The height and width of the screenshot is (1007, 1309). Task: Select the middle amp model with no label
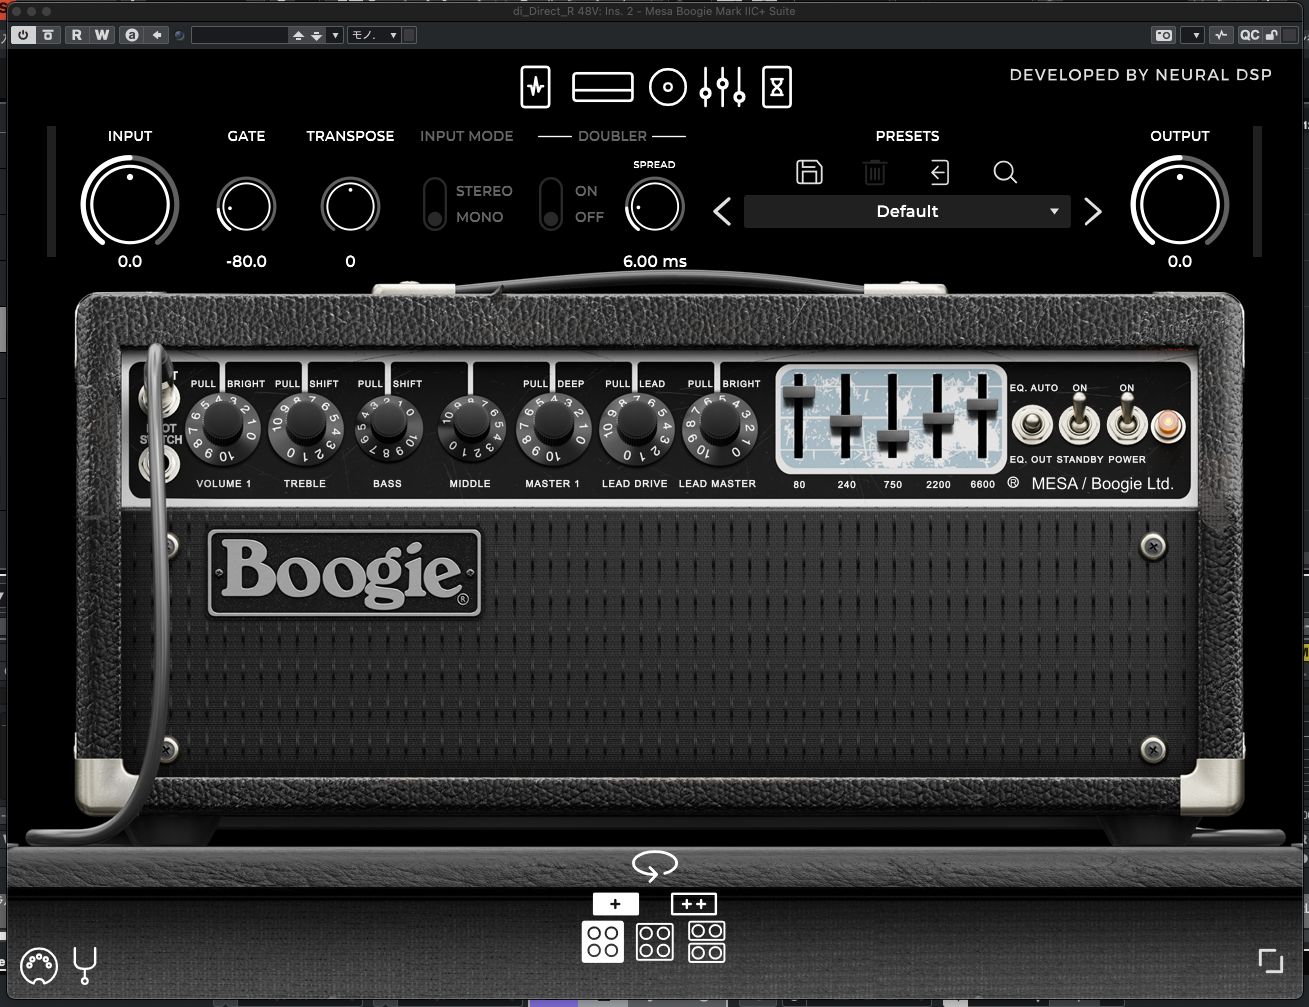point(655,941)
